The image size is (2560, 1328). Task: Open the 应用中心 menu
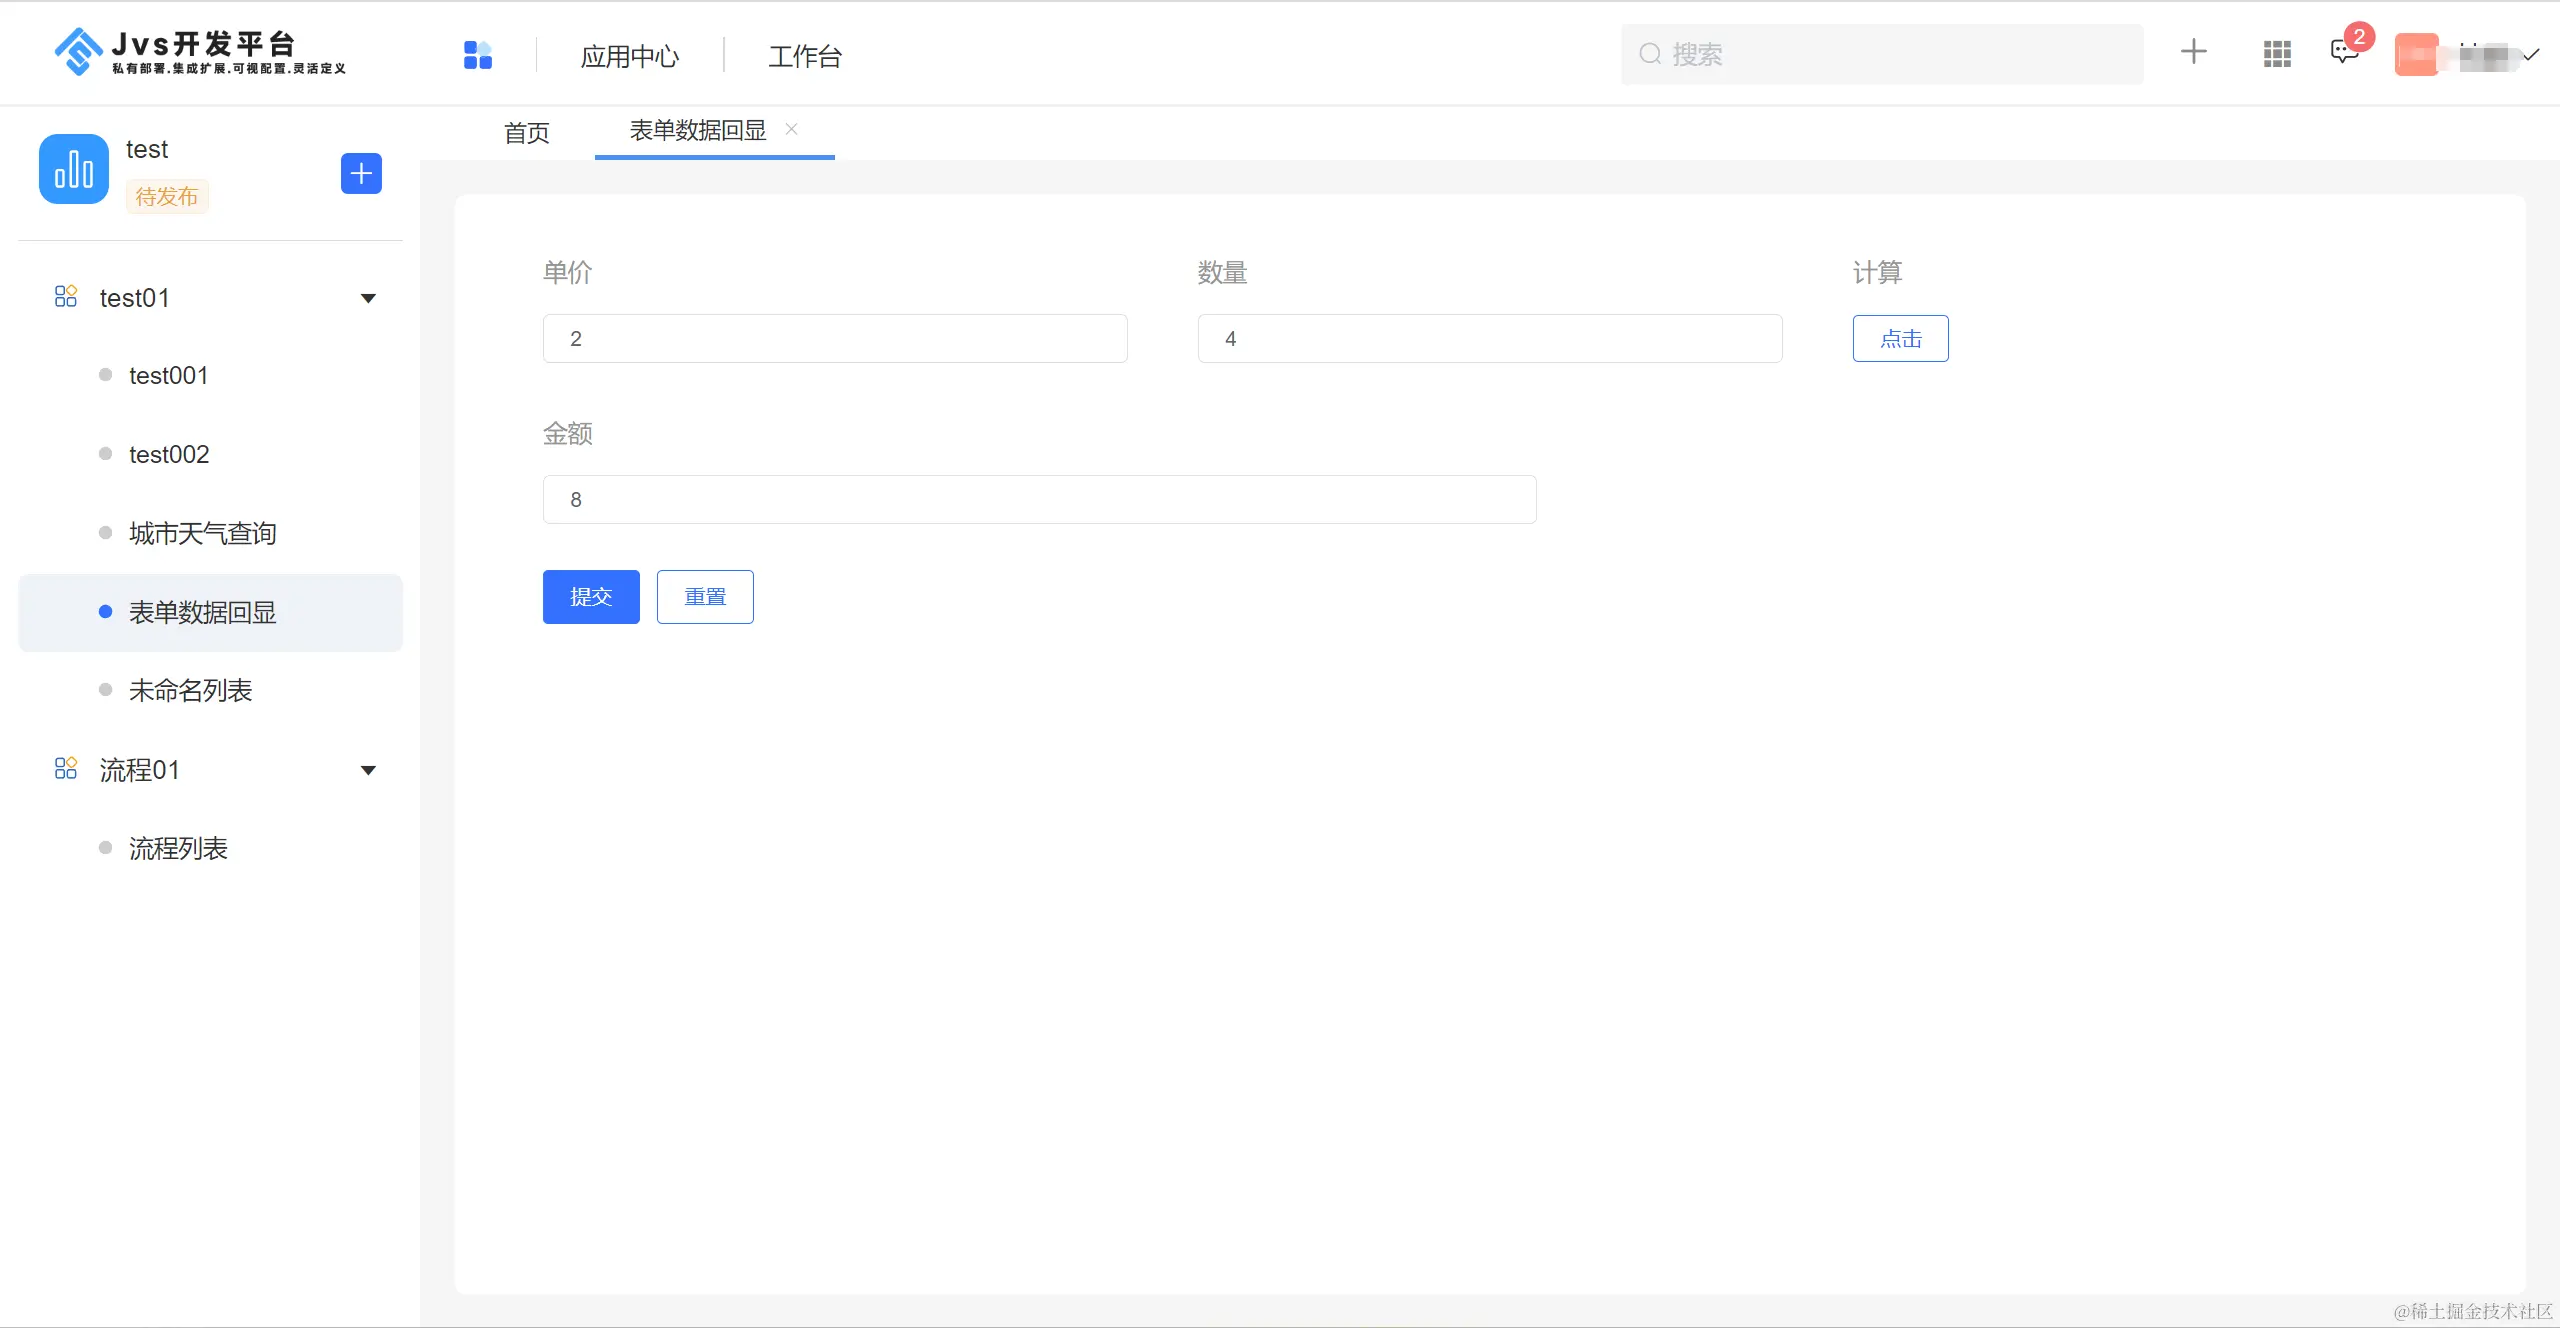(630, 57)
